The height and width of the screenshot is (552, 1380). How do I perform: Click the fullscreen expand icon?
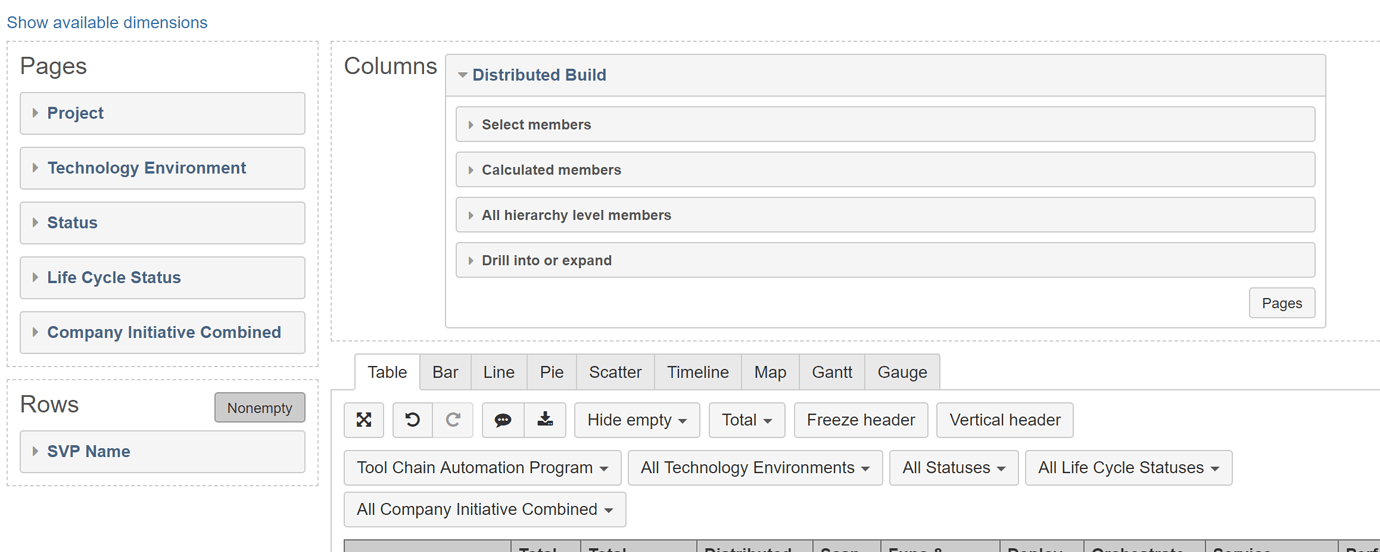click(x=364, y=420)
